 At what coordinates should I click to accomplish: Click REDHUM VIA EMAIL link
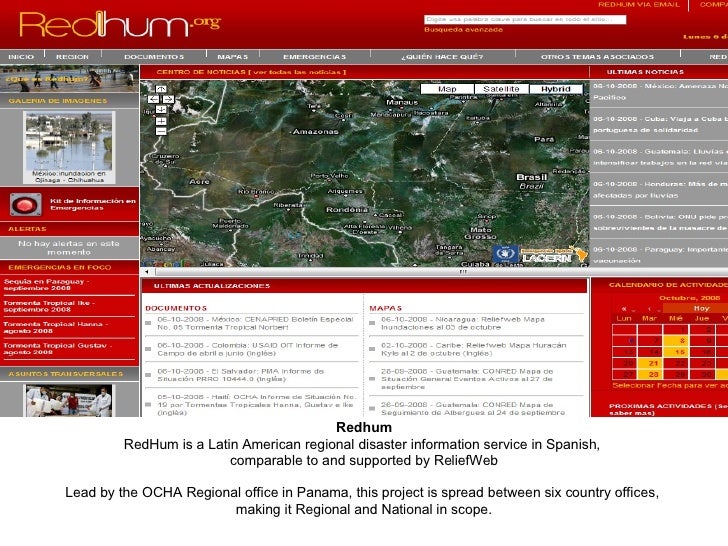[638, 5]
